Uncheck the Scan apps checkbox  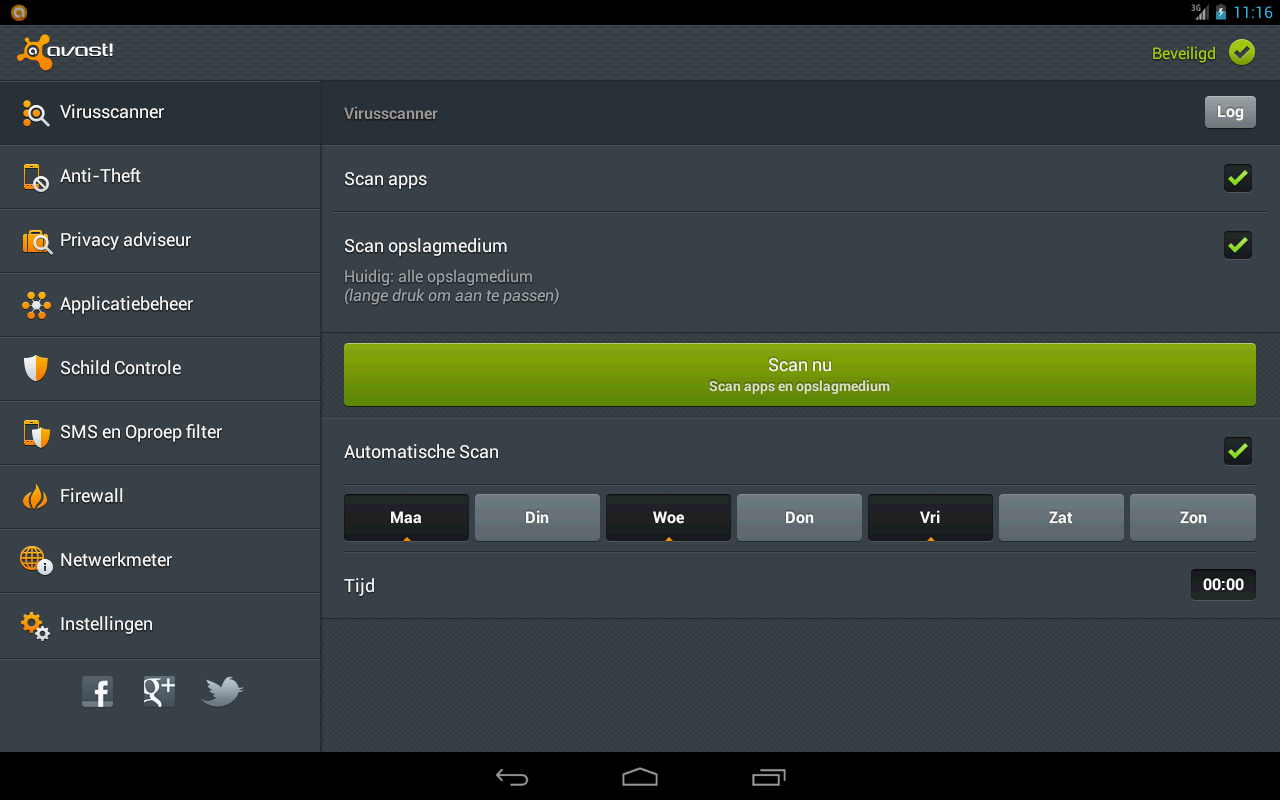click(1238, 179)
